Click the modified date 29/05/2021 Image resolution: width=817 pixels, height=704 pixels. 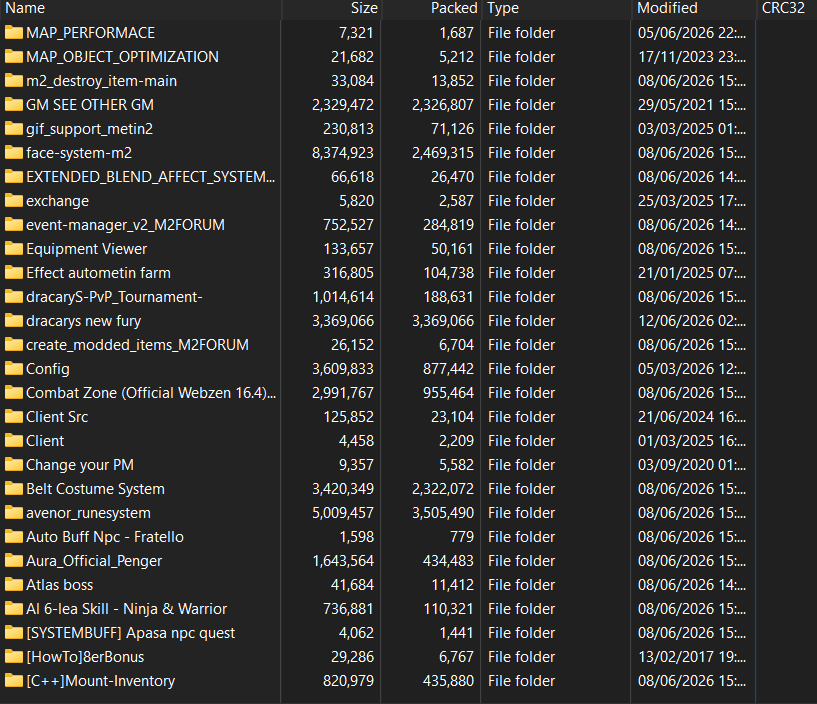pyautogui.click(x=692, y=105)
